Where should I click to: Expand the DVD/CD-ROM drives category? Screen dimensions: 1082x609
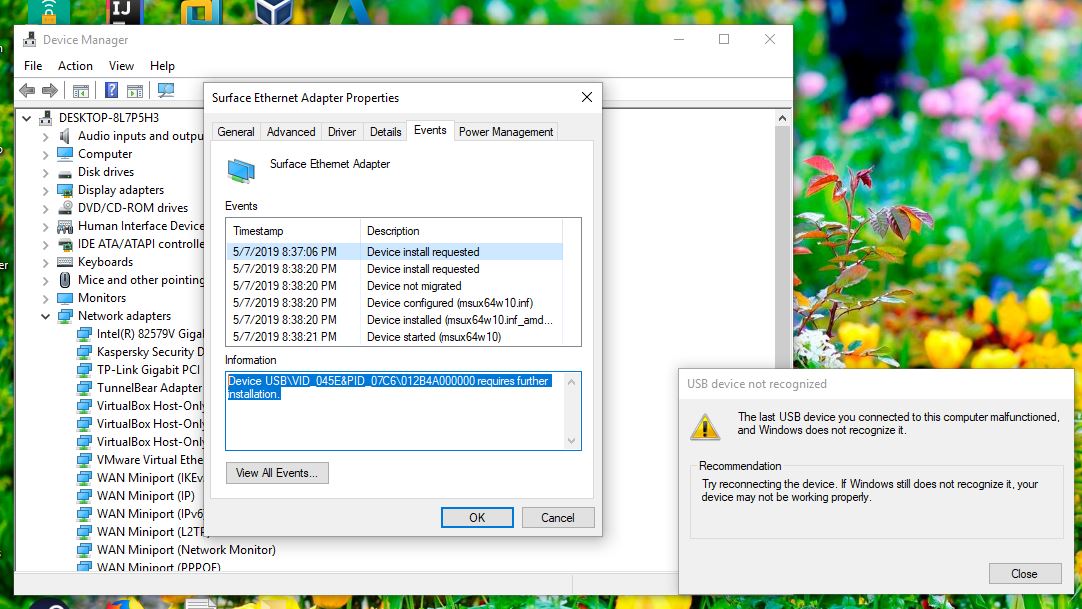[45, 208]
